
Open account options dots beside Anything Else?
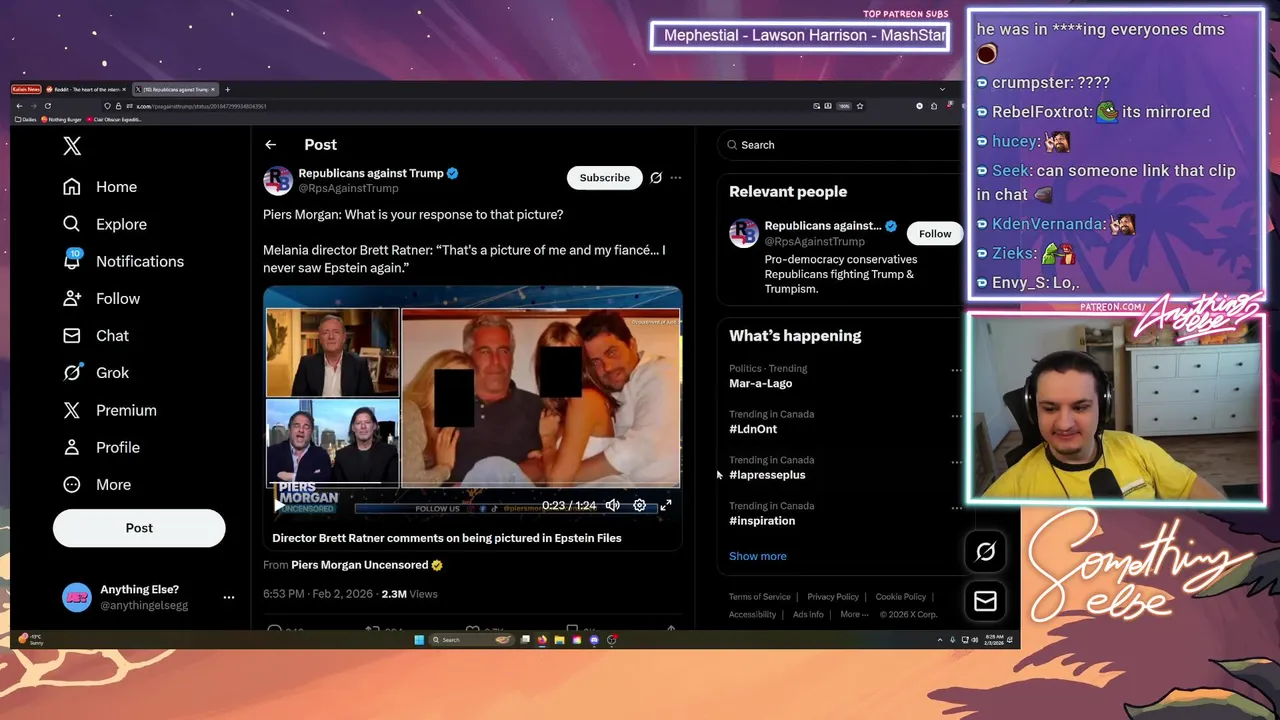[229, 597]
